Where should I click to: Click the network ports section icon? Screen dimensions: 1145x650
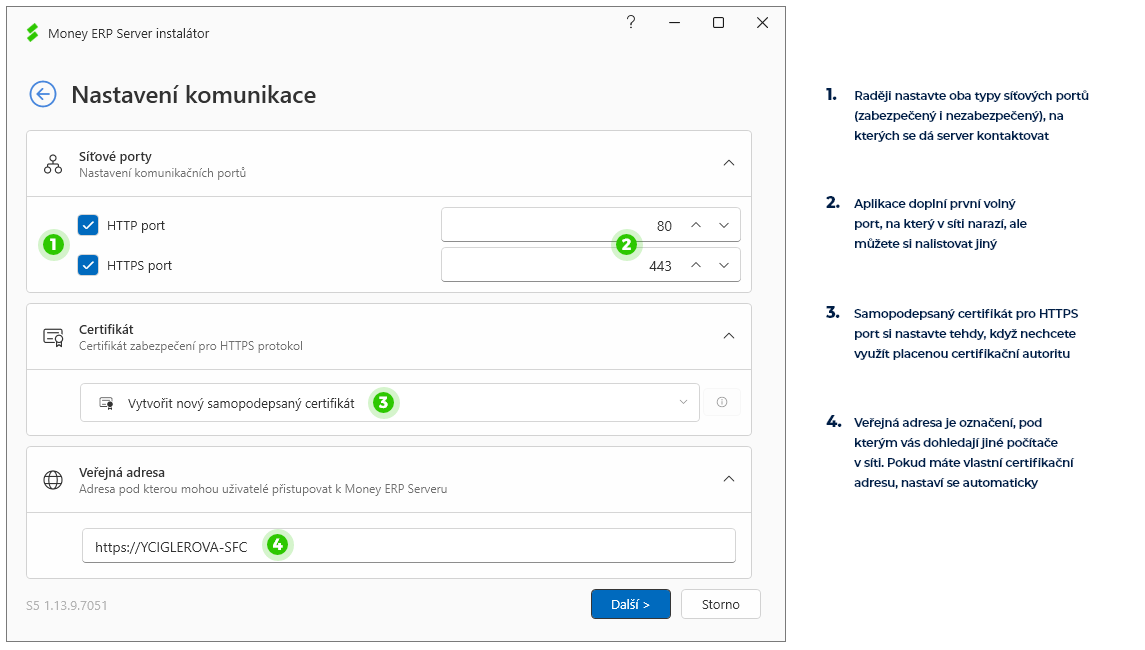[x=53, y=164]
